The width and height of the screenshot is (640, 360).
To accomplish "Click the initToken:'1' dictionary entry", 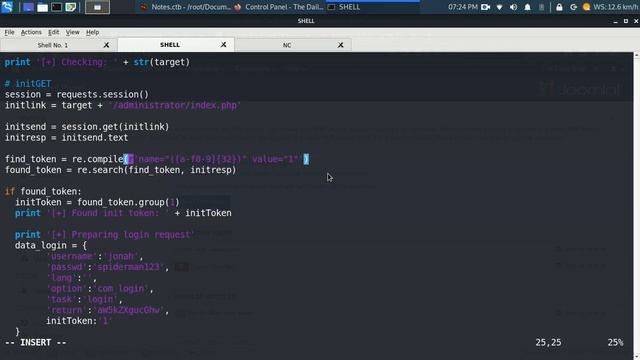I will (79, 321).
